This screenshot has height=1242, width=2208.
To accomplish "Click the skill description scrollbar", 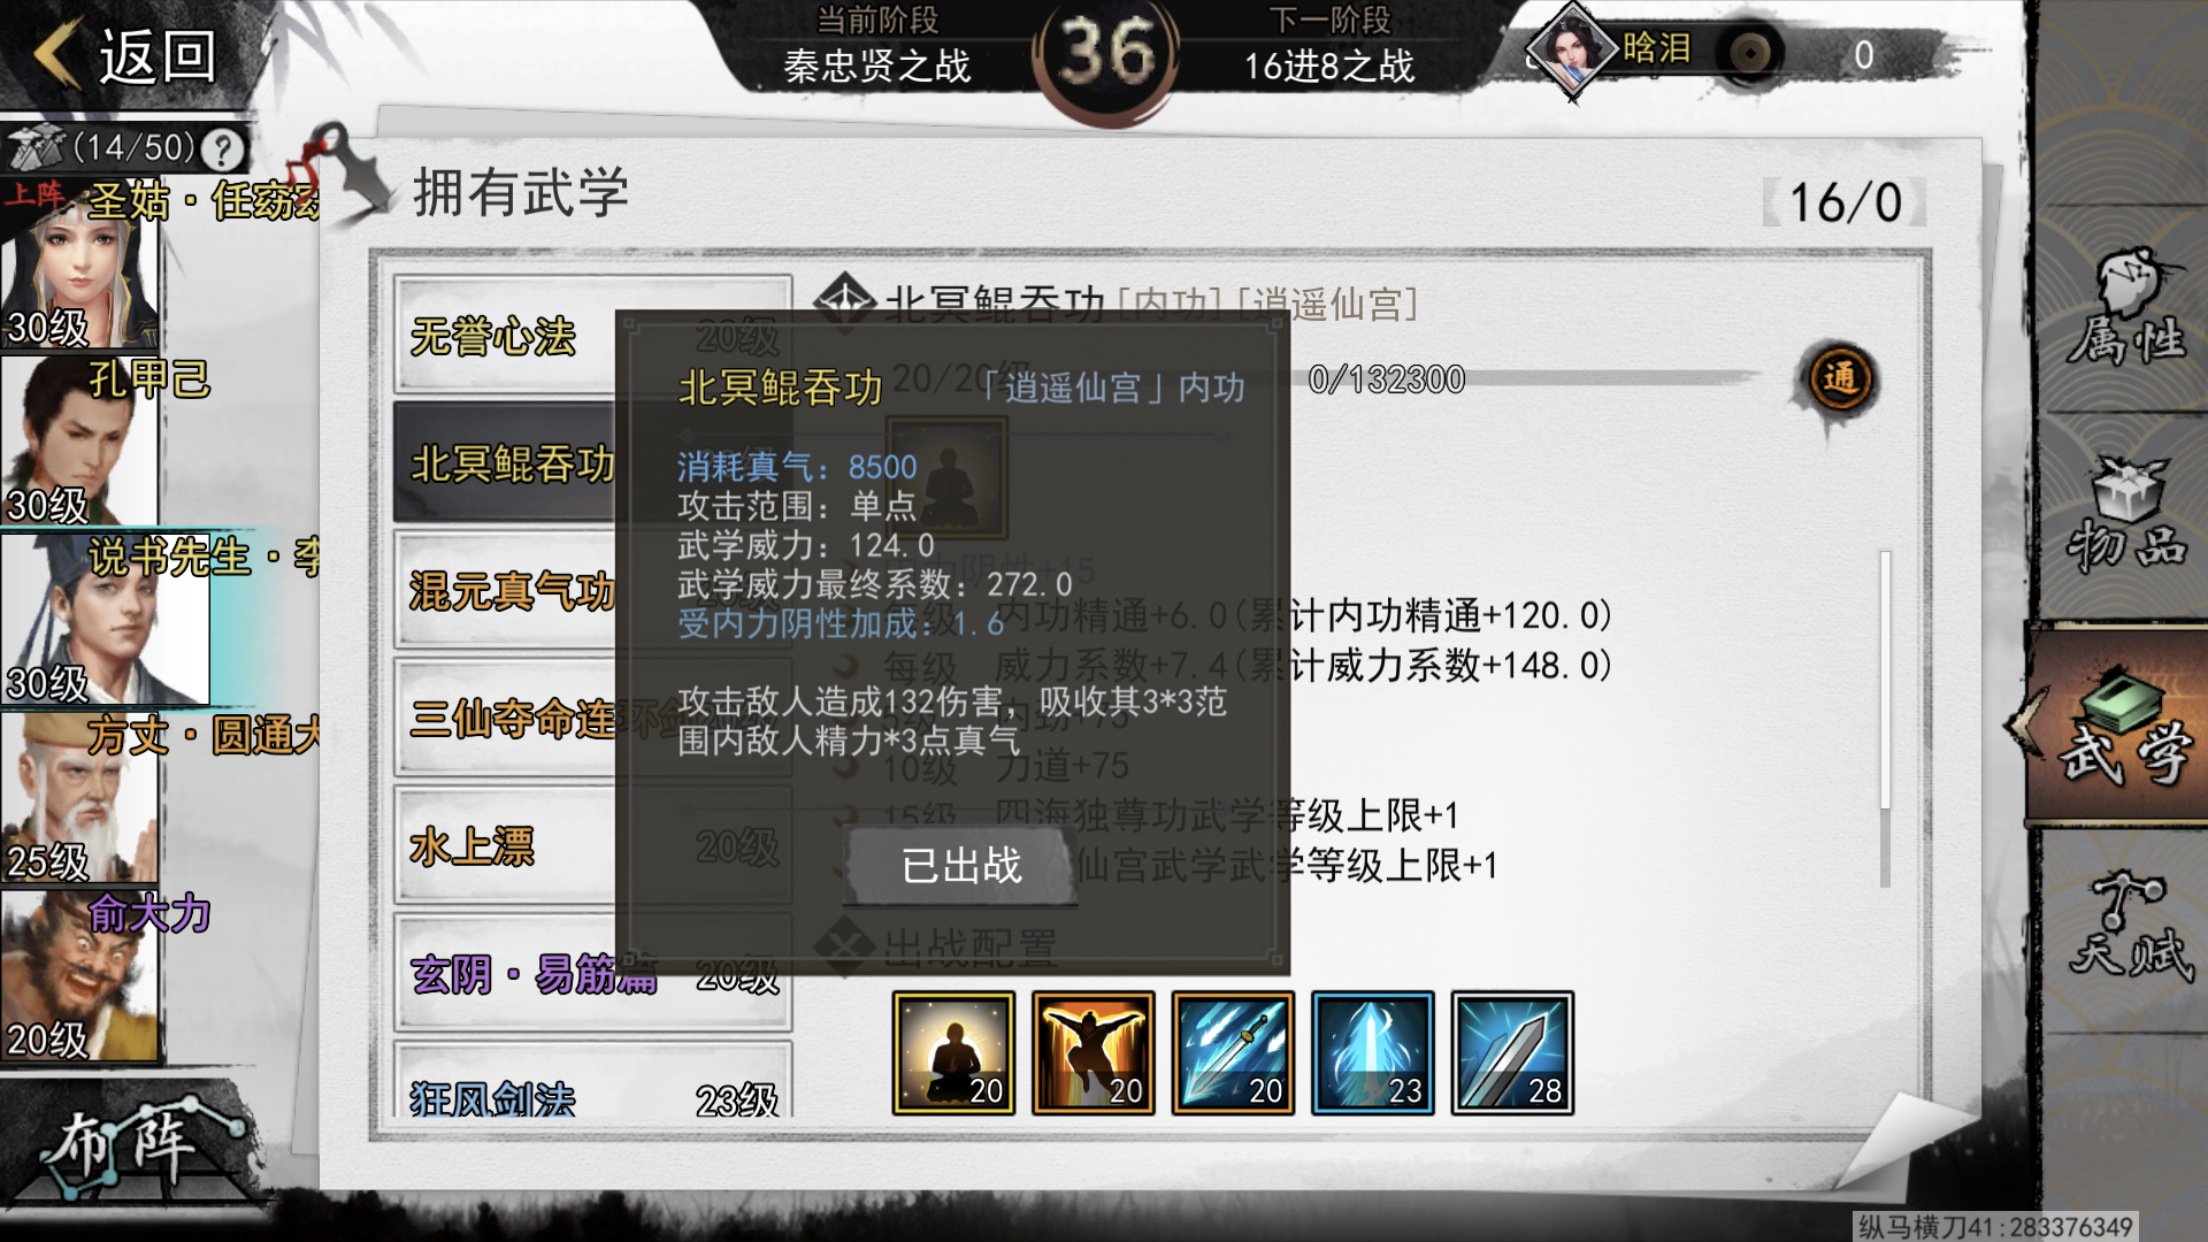I will [x=1886, y=718].
